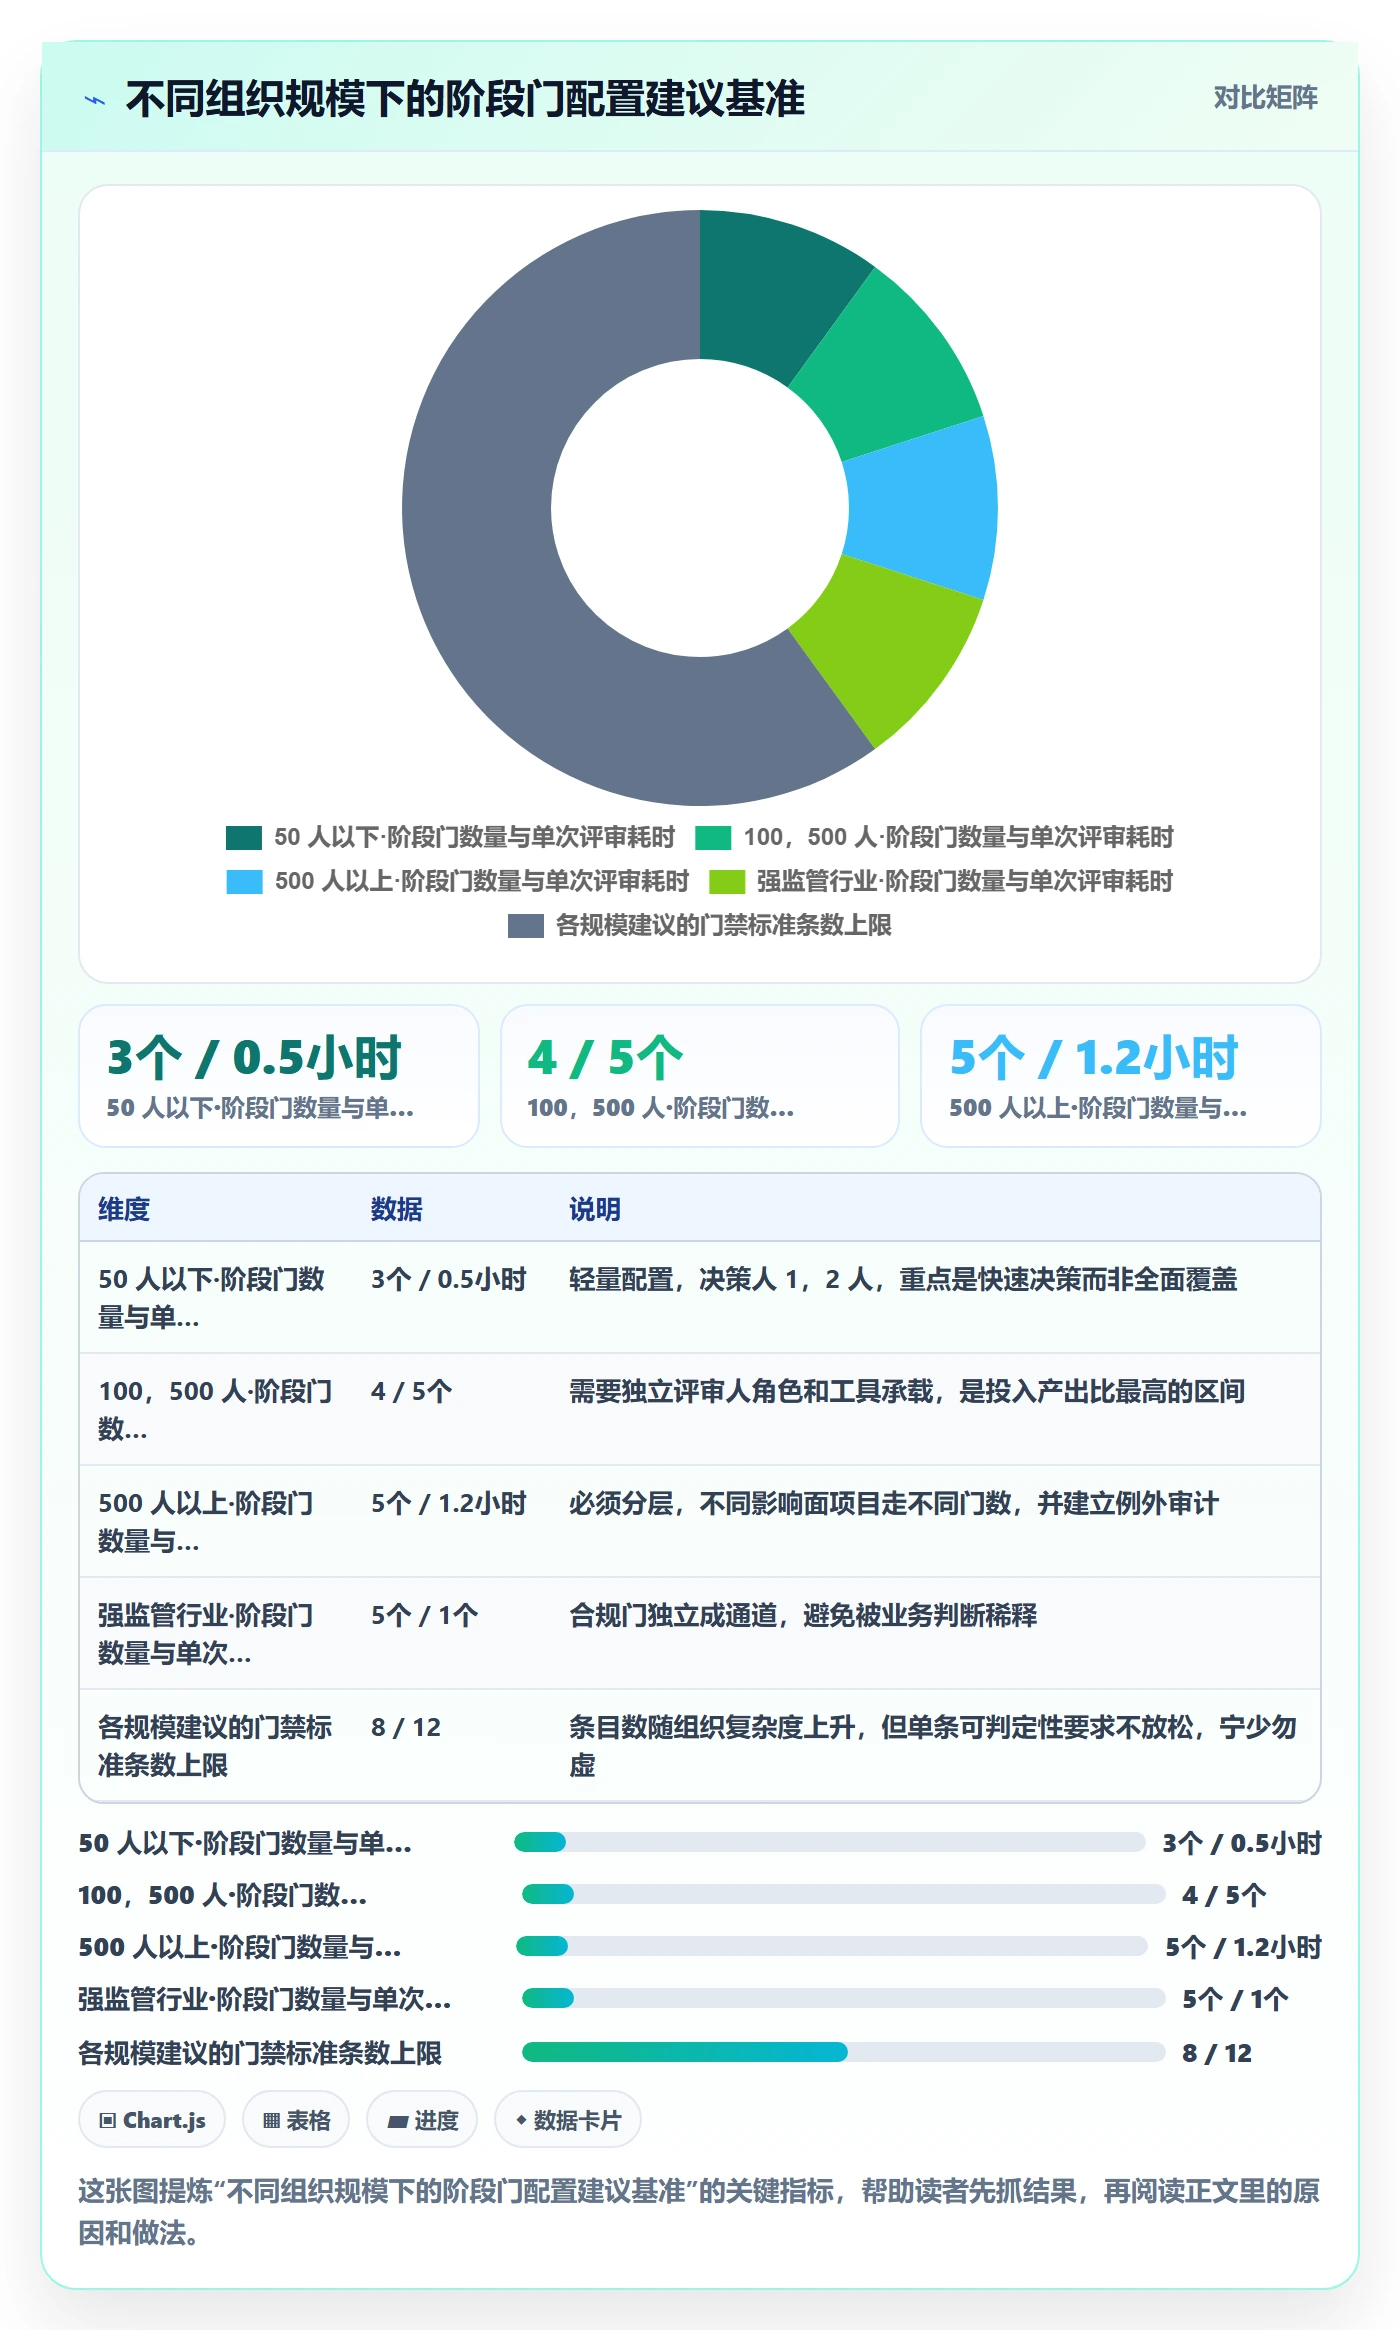This screenshot has height=2330, width=1400.
Task: Select table cell 3个 / 0.5小时
Action: click(x=449, y=1279)
